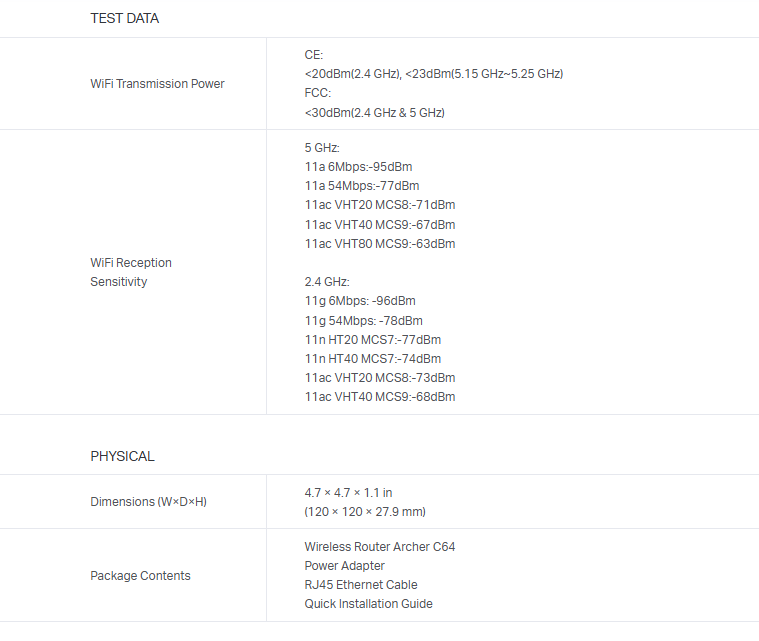Click the Package Contents row label
The height and width of the screenshot is (641, 759).
tap(140, 576)
